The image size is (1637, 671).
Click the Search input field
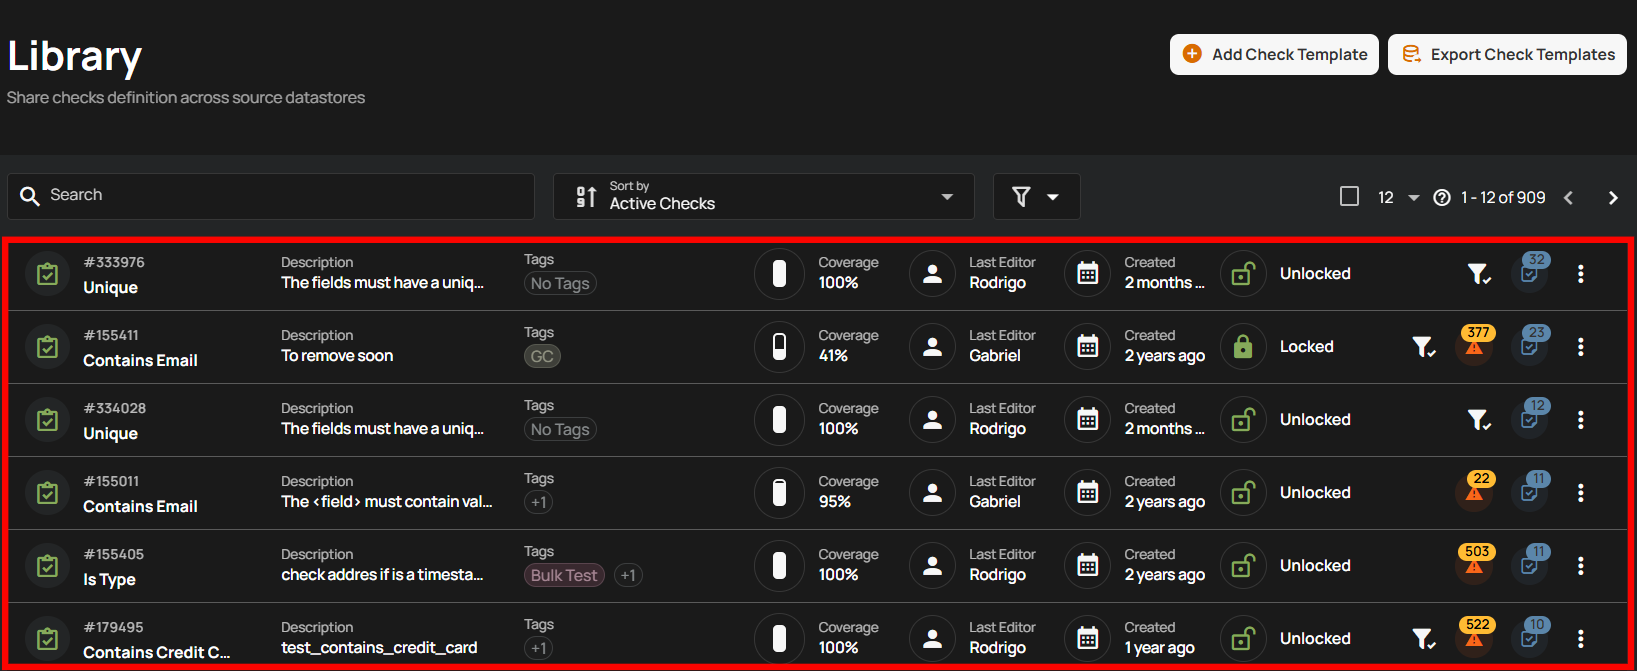272,196
